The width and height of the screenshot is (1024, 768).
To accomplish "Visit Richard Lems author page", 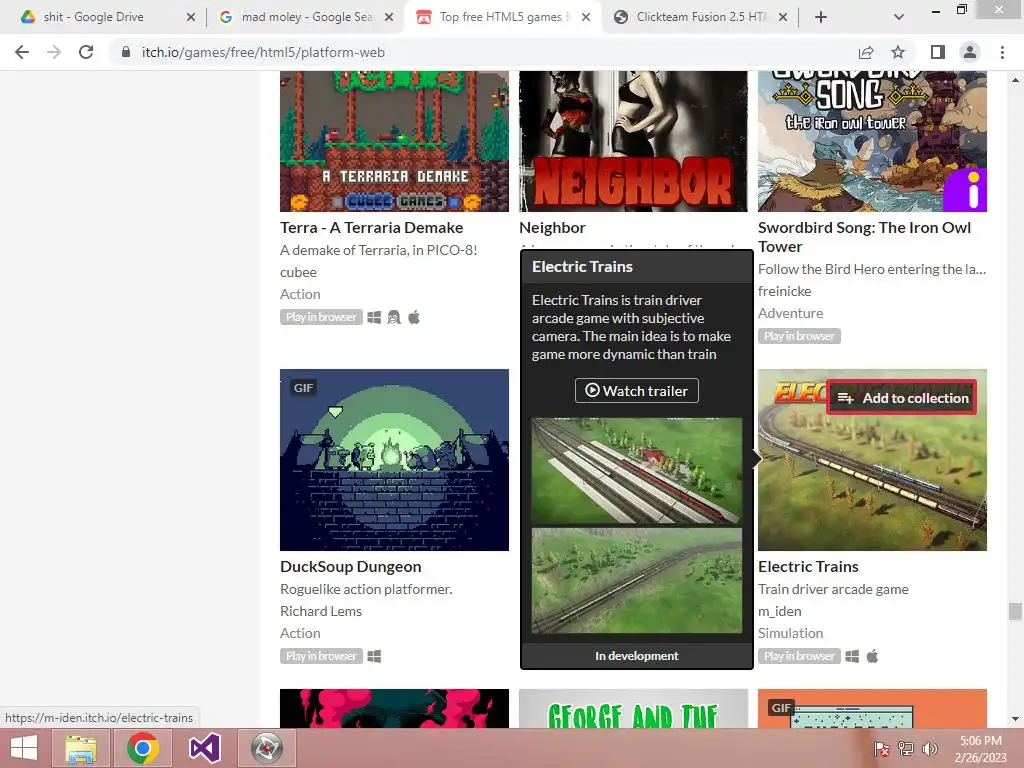I will (x=321, y=611).
